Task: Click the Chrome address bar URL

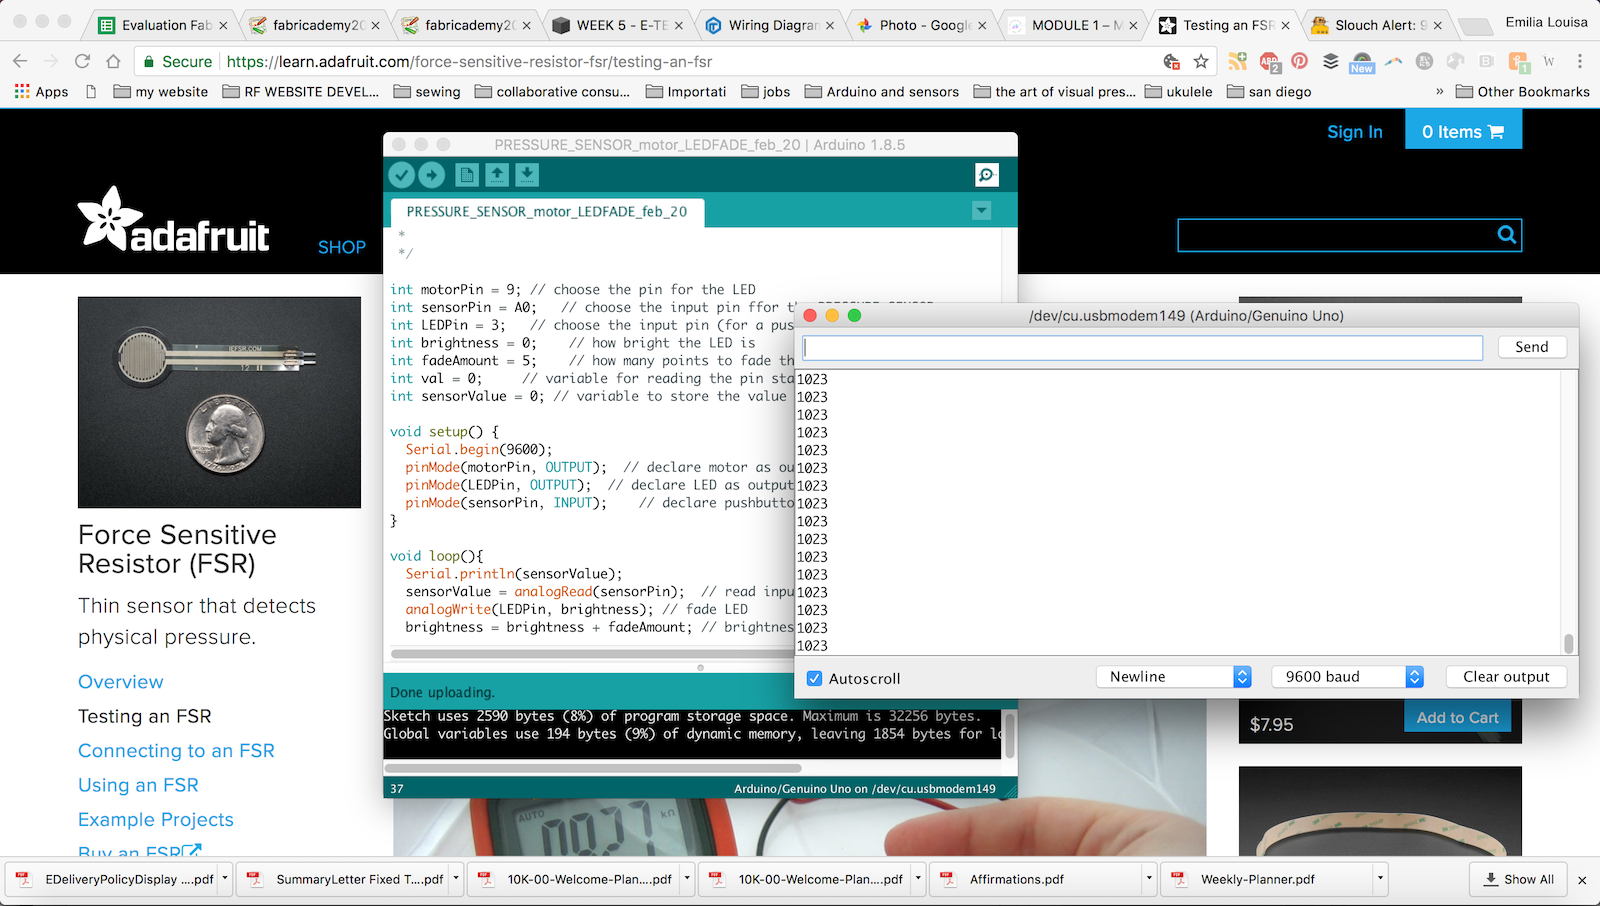Action: [469, 61]
